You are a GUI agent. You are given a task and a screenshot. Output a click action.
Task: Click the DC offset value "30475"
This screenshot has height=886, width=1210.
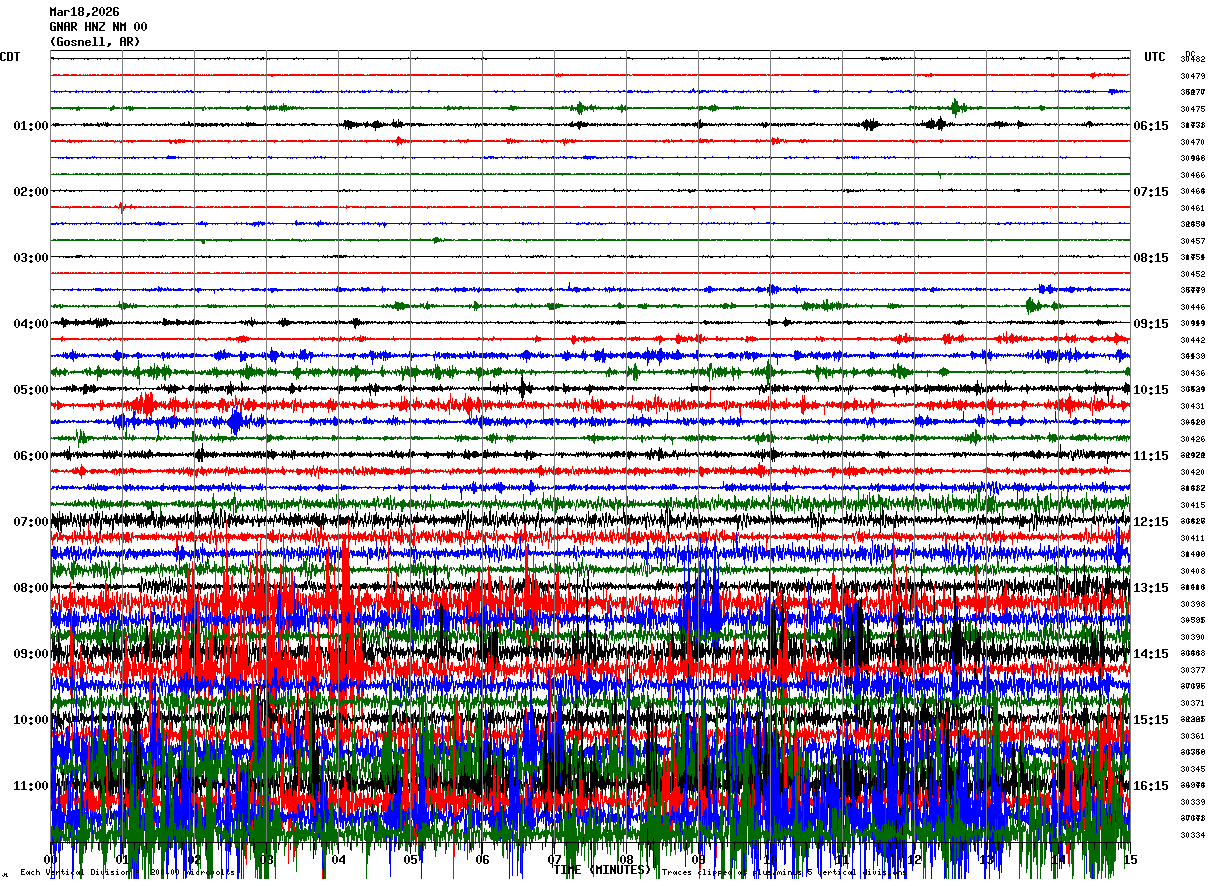point(1192,109)
